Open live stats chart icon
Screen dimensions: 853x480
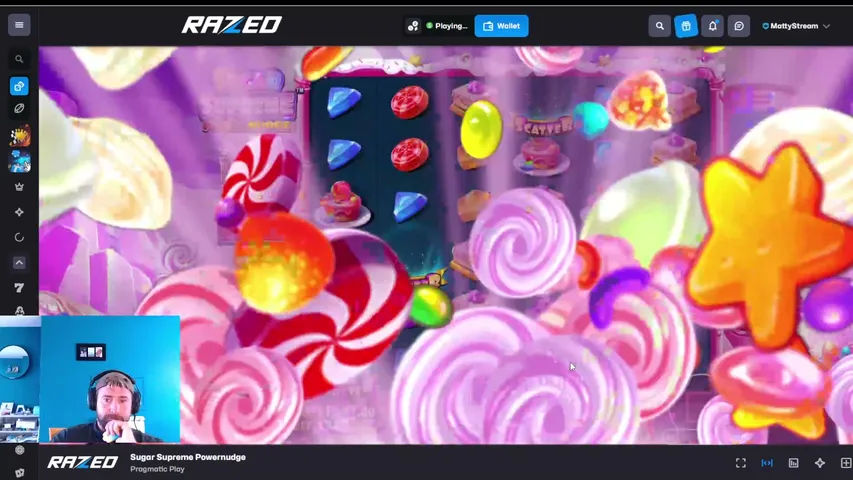(794, 463)
